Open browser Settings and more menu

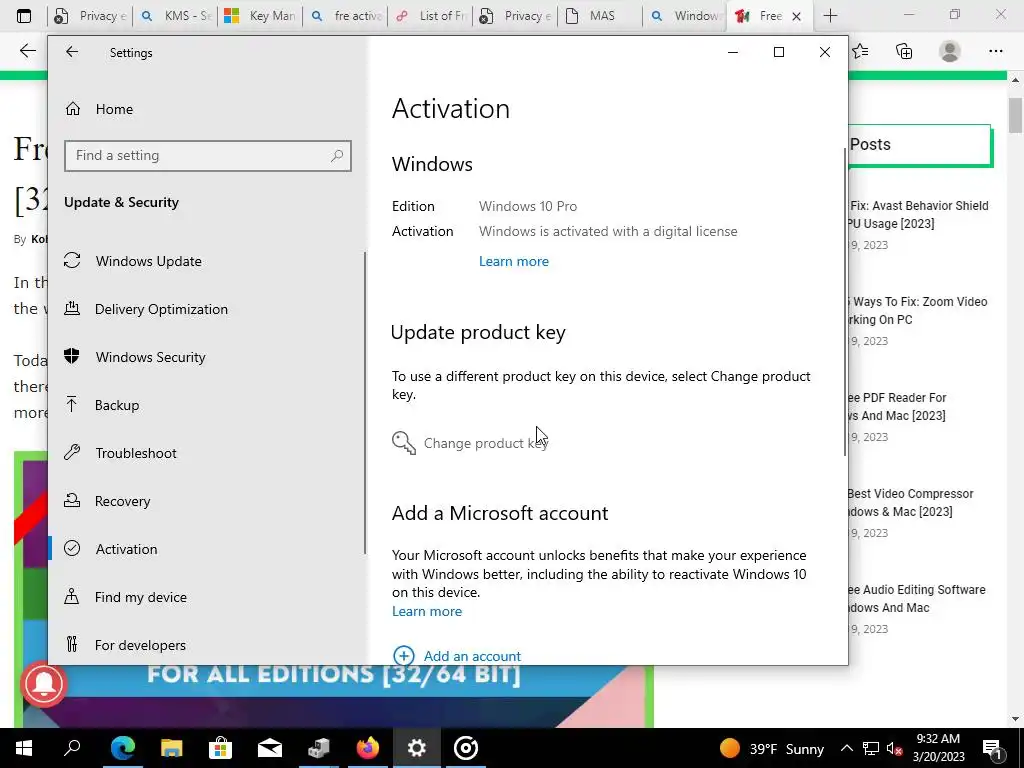pyautogui.click(x=995, y=51)
